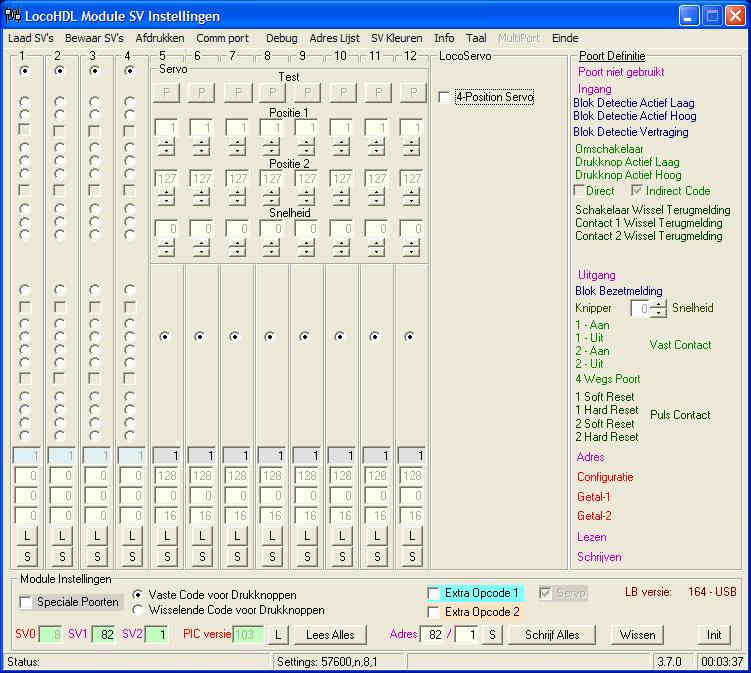Click the Servo test P button for port 5
Viewport: 751px width, 673px height.
click(x=166, y=93)
